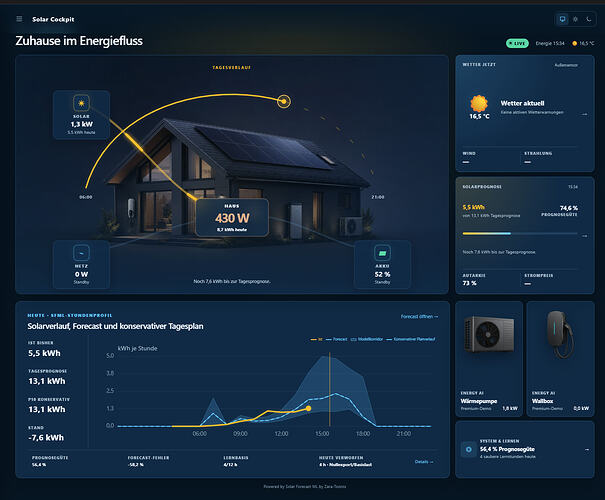The width and height of the screenshot is (605, 500).
Task: Click the Akku battery icon
Action: (382, 253)
